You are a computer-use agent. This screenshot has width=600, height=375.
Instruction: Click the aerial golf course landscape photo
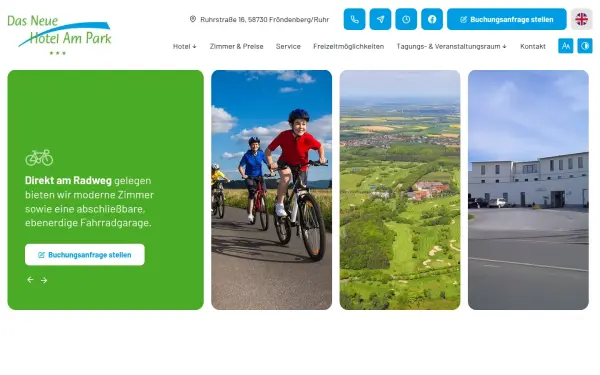[400, 190]
